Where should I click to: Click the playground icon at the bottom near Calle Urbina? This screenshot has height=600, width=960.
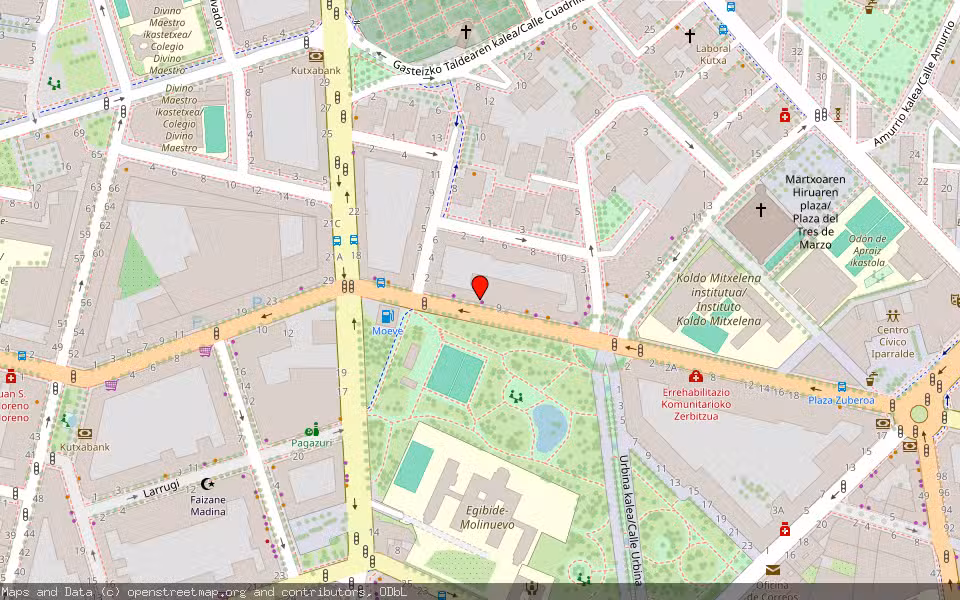(x=583, y=577)
